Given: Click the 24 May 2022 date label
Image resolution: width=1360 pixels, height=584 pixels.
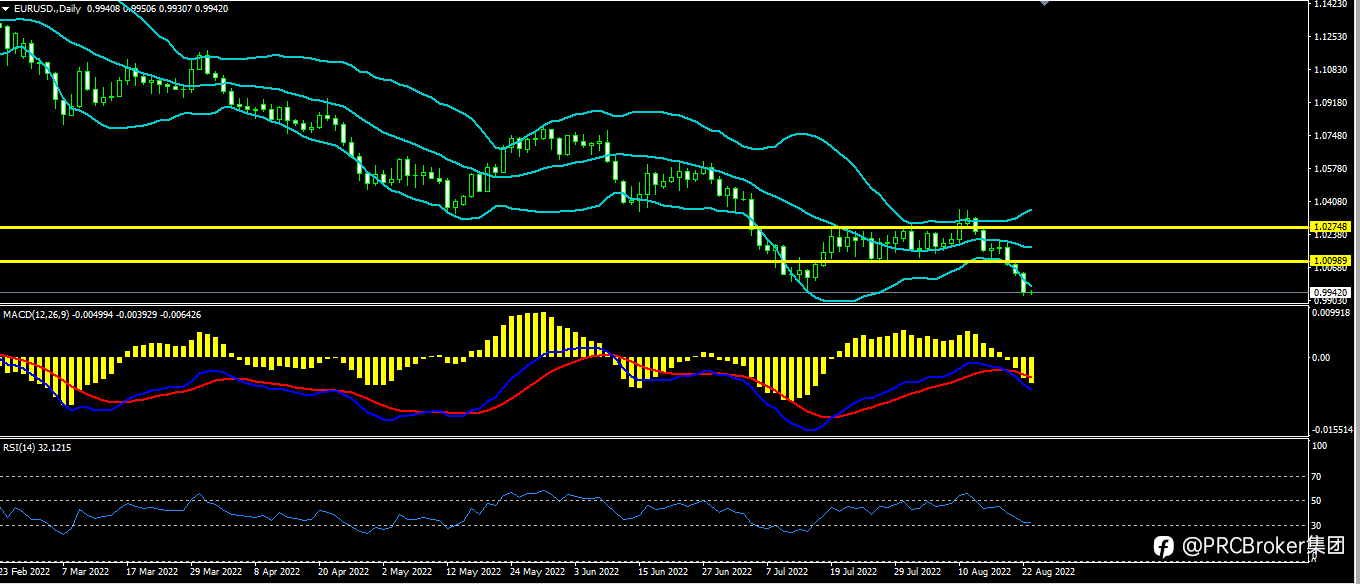Looking at the screenshot, I should [537, 573].
